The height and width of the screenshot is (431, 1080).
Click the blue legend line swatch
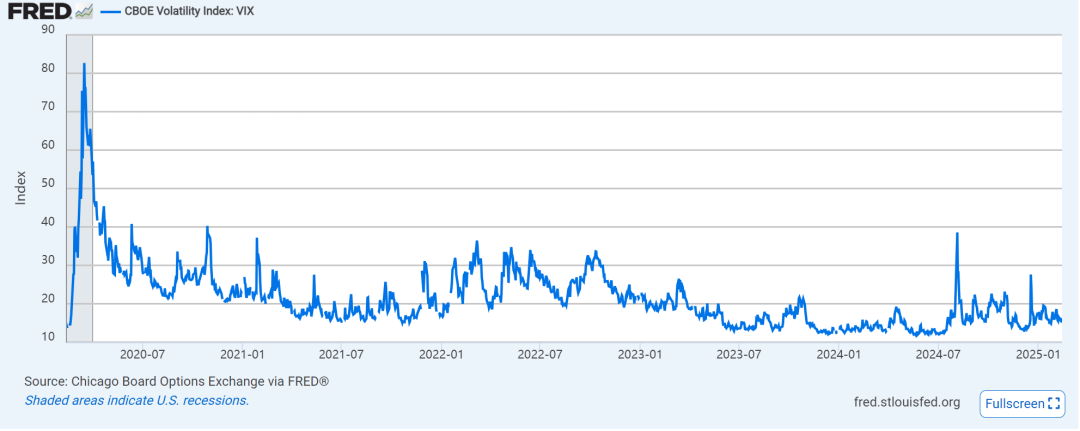tap(109, 11)
